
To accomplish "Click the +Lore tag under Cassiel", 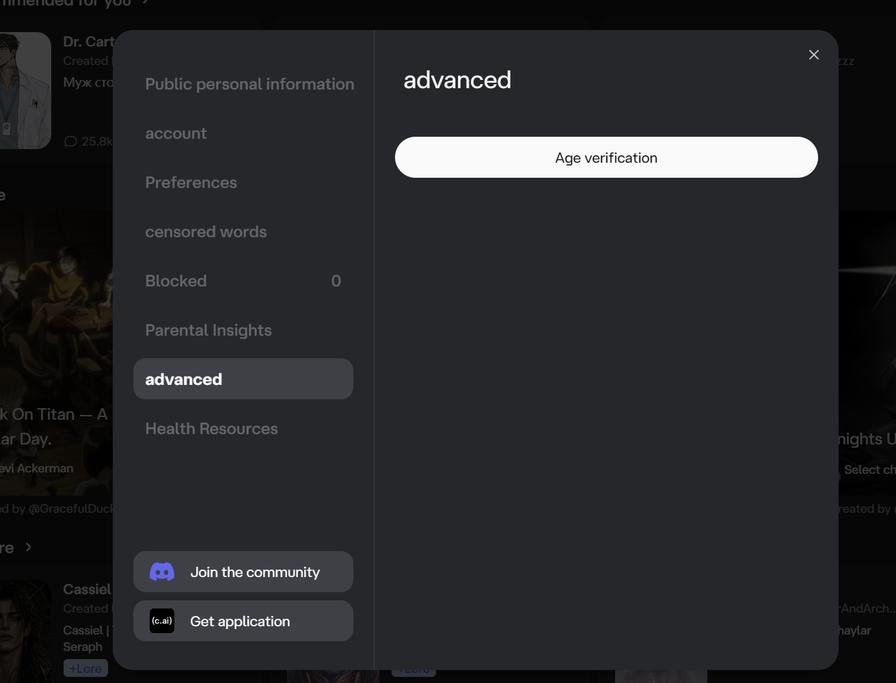I will tap(85, 668).
